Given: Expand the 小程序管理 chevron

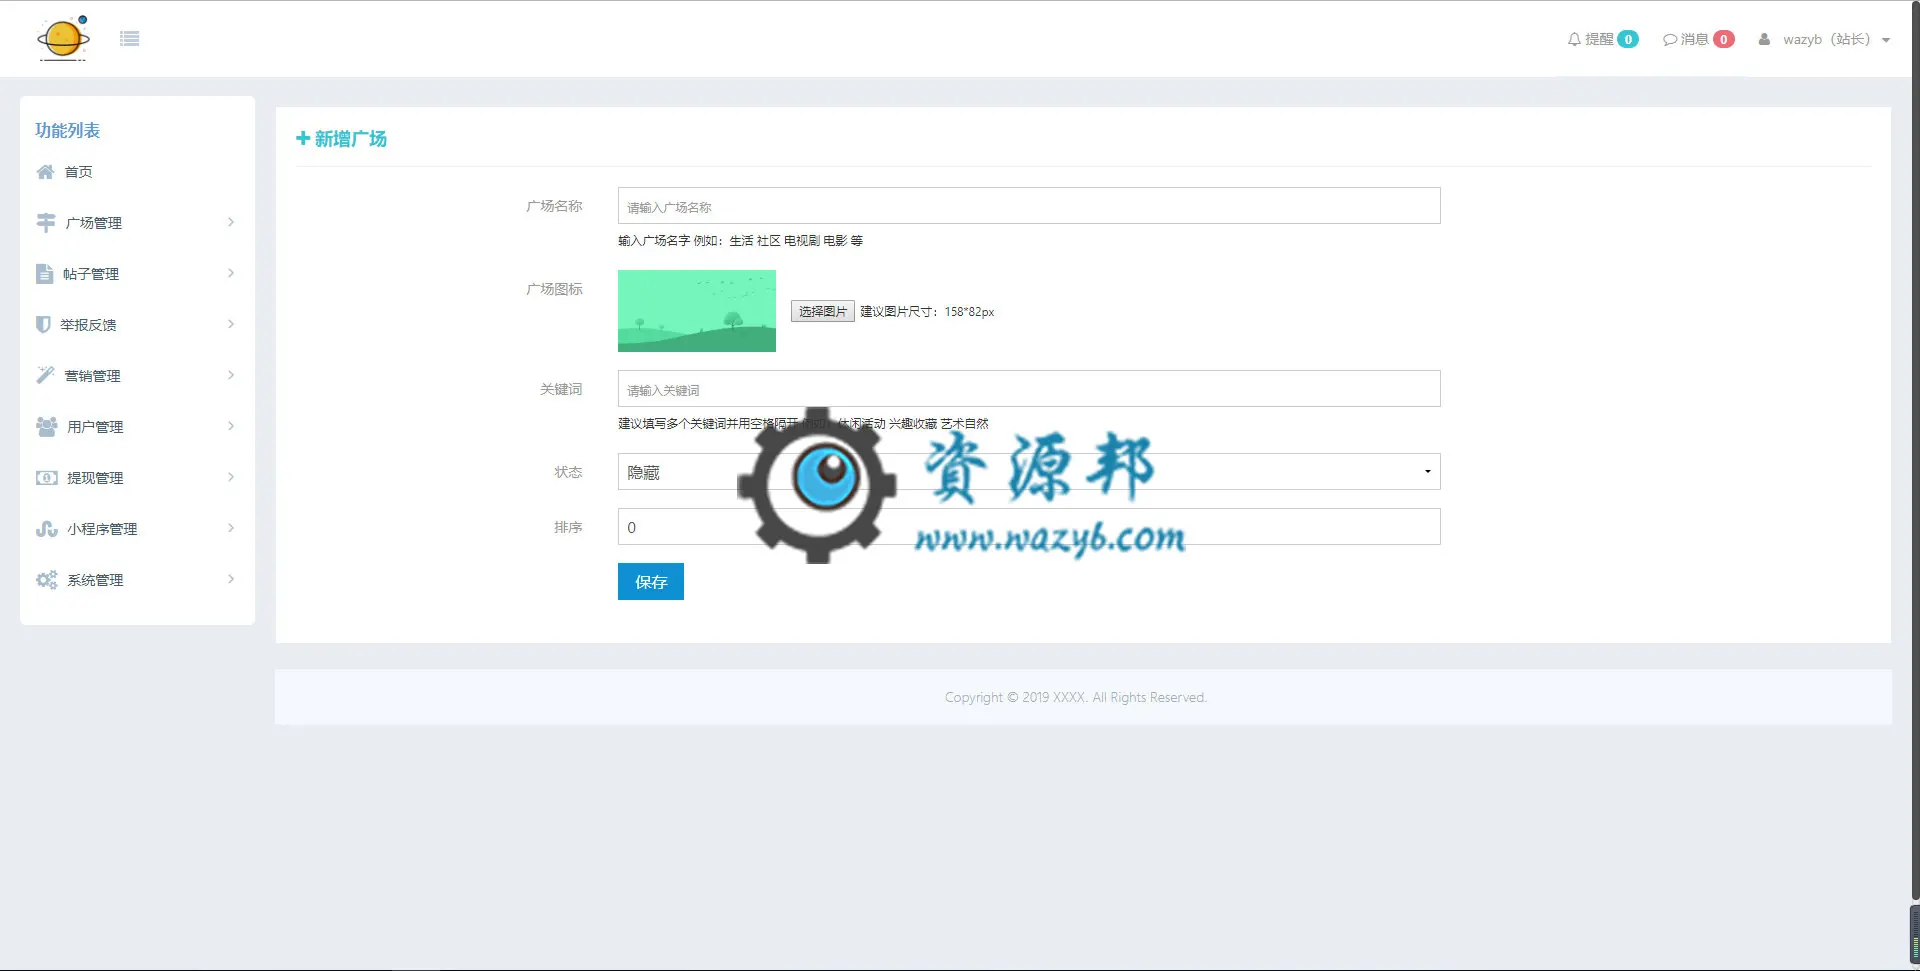Looking at the screenshot, I should coord(231,528).
